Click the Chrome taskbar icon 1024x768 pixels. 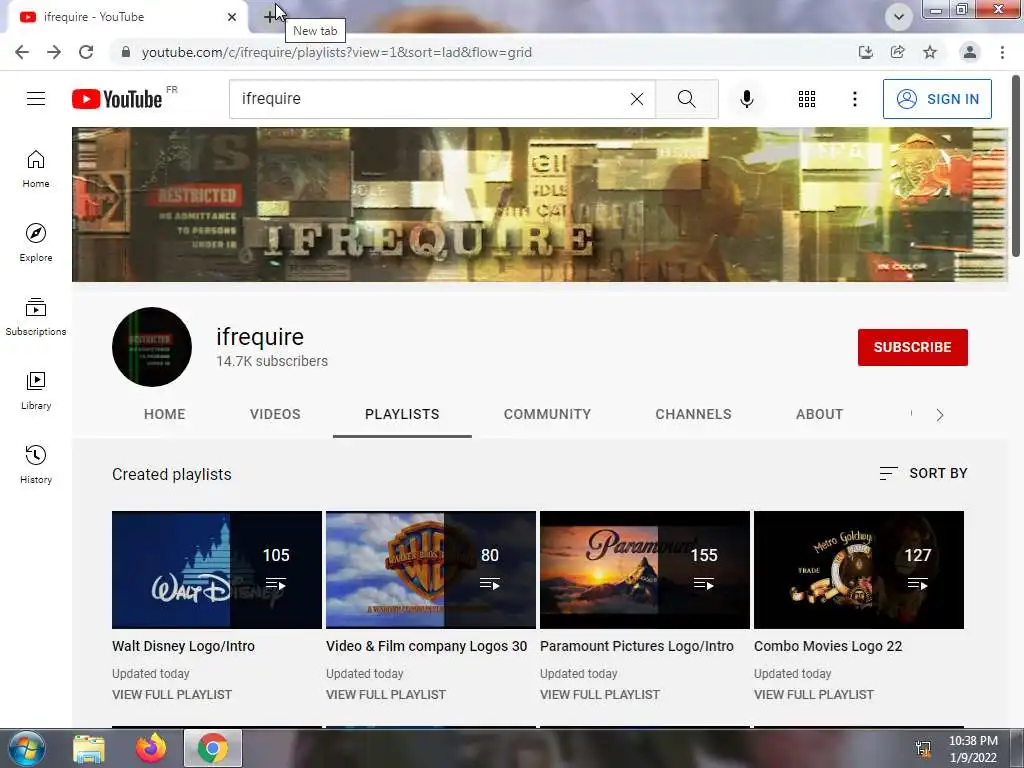pos(213,748)
